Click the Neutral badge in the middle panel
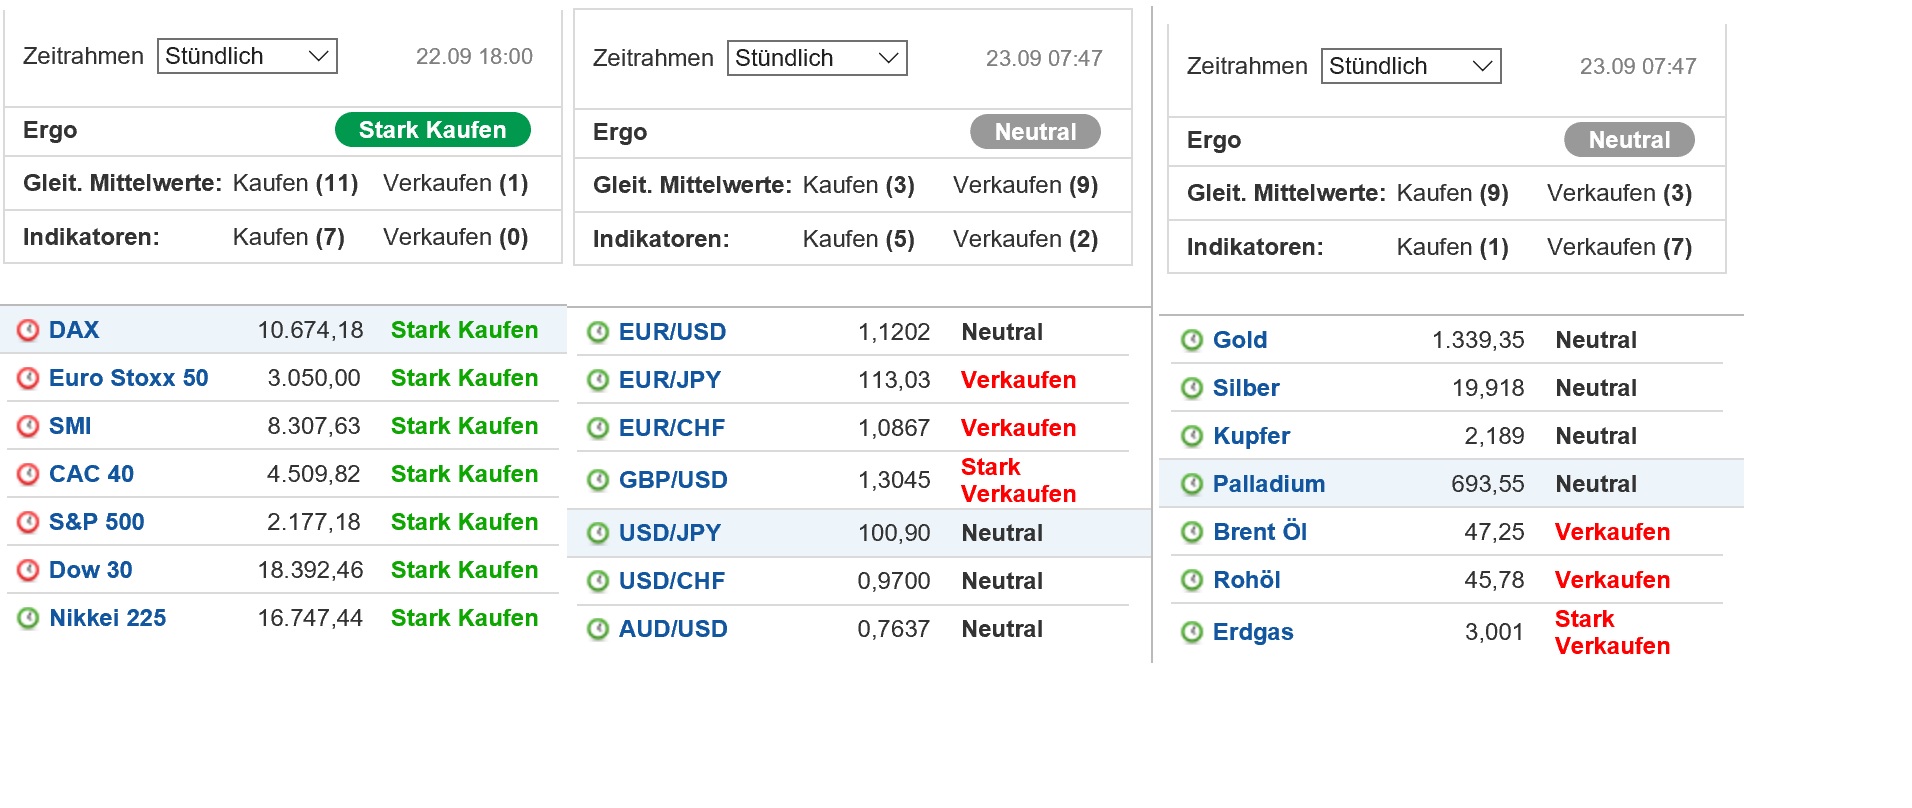The width and height of the screenshot is (1912, 808). 1035,131
